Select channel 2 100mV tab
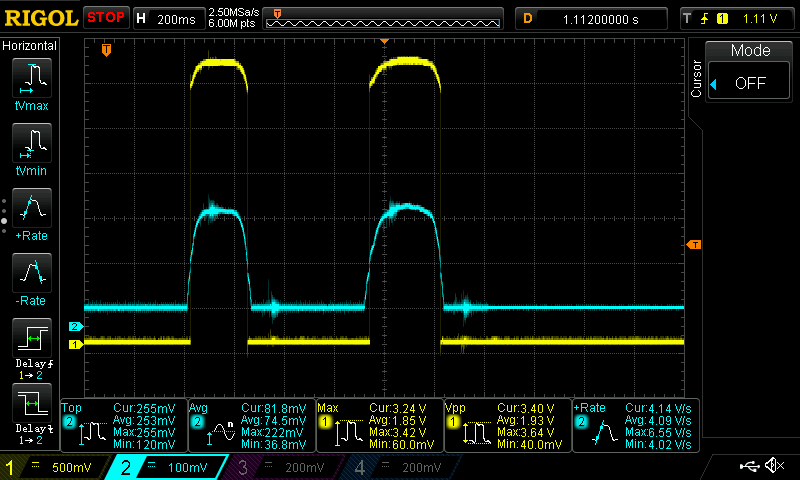 (x=168, y=467)
